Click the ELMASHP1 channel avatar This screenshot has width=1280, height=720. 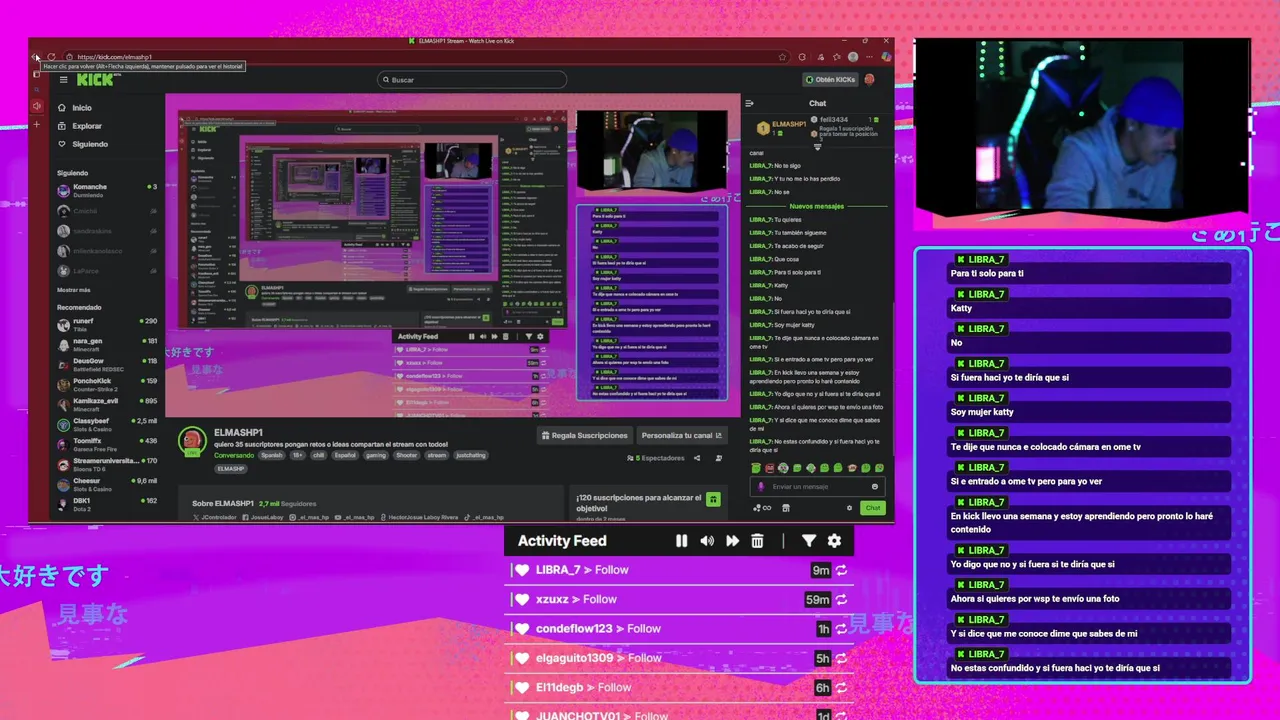[x=192, y=442]
